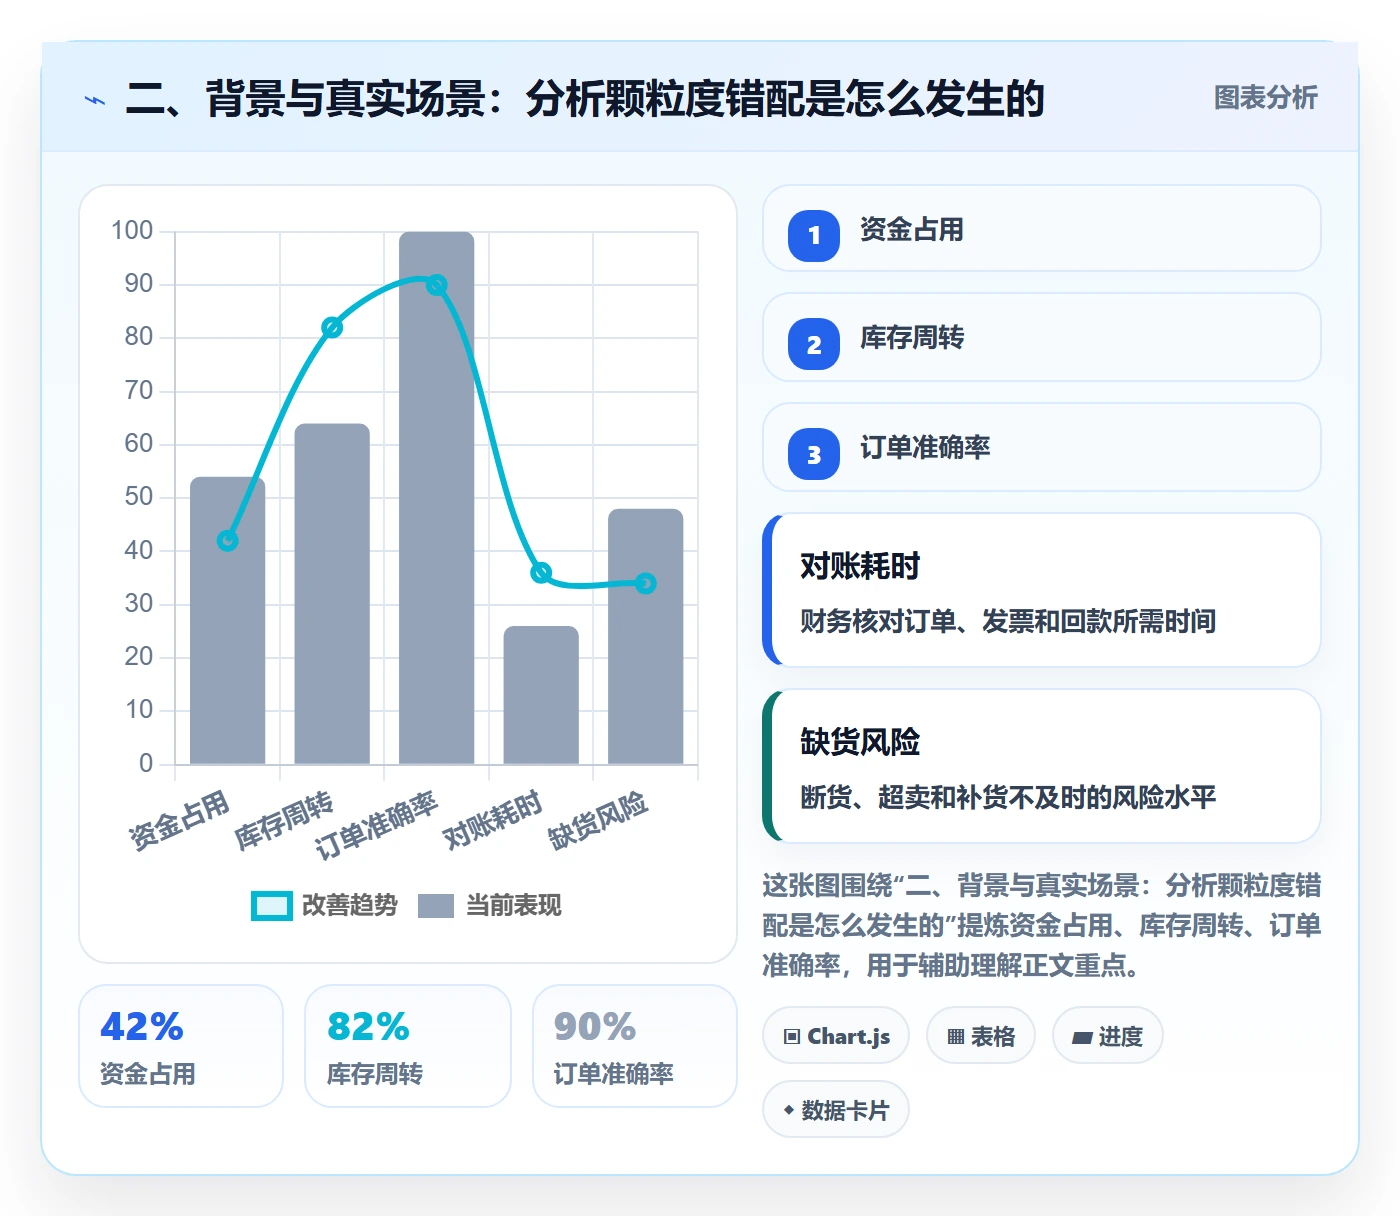Click the 对账耗时 card heading

pyautogui.click(x=860, y=567)
